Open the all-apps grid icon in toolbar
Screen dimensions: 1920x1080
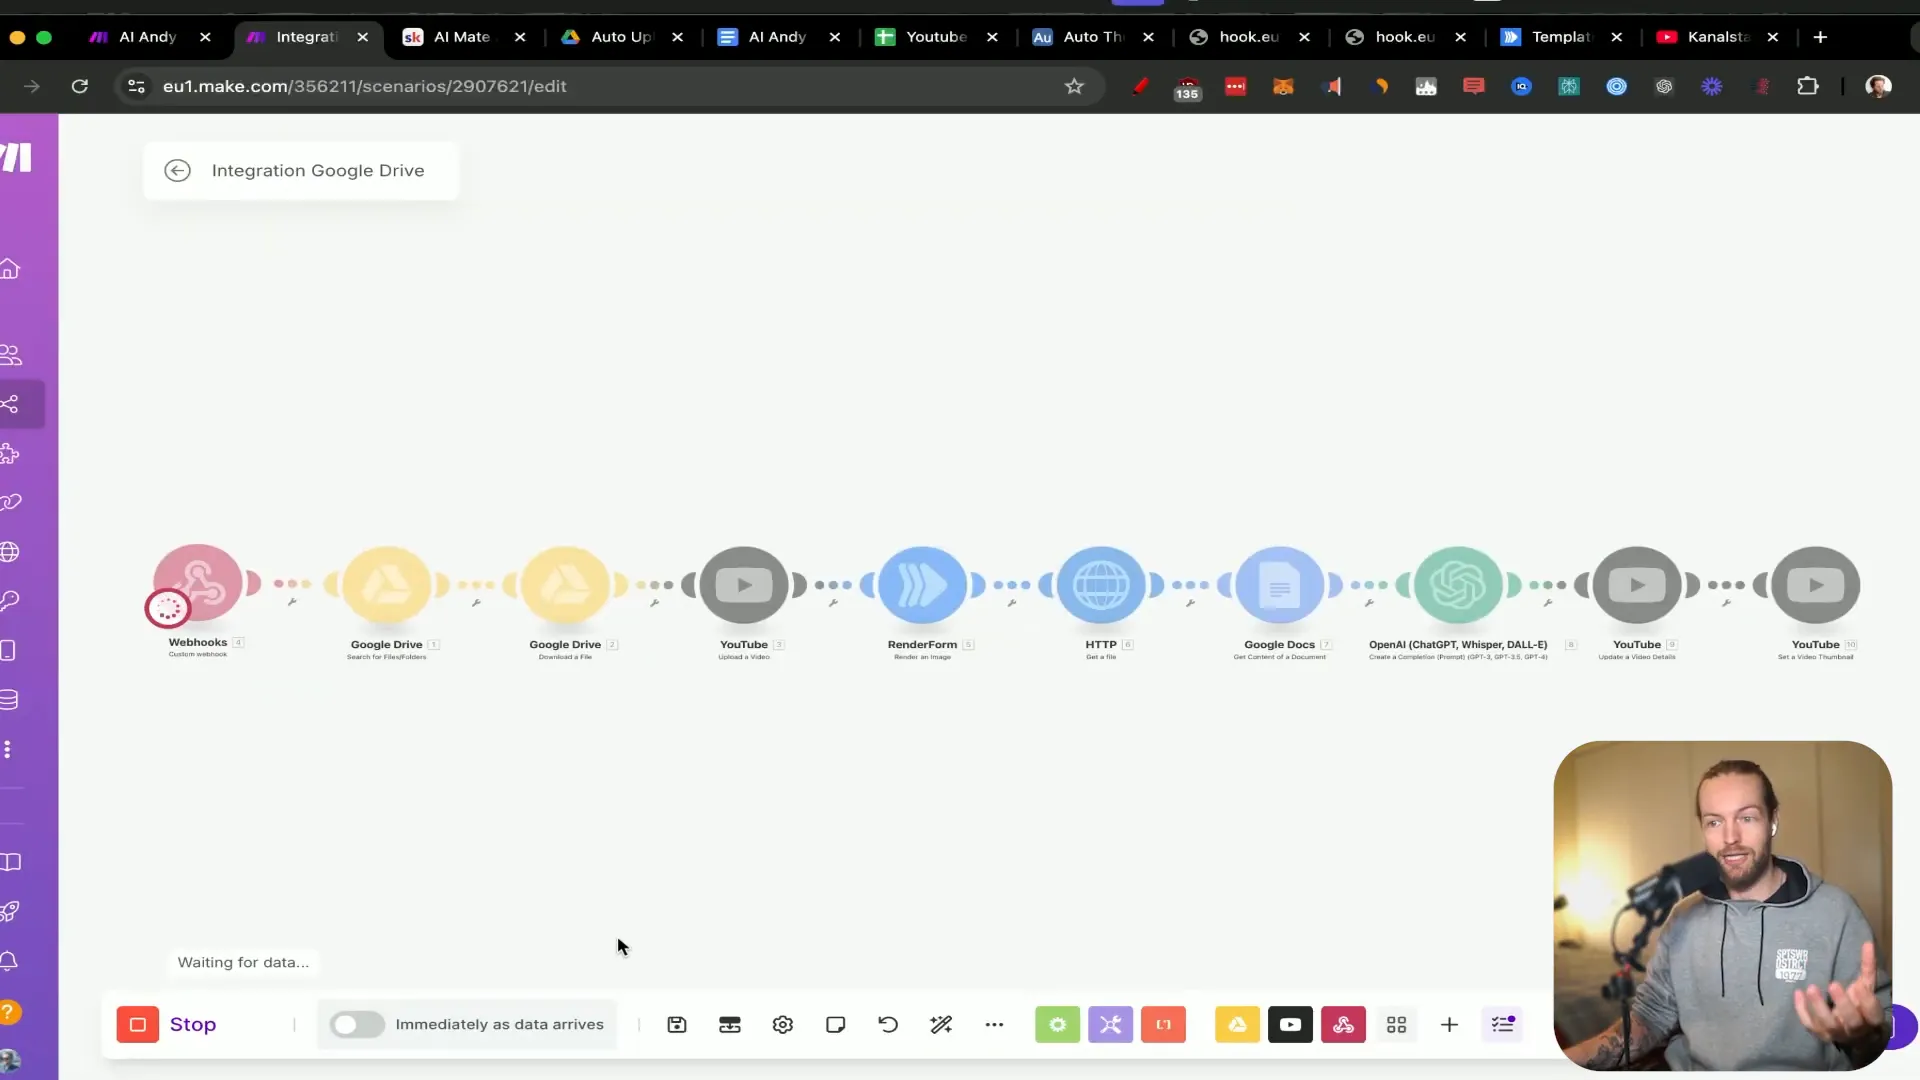(x=1396, y=1024)
